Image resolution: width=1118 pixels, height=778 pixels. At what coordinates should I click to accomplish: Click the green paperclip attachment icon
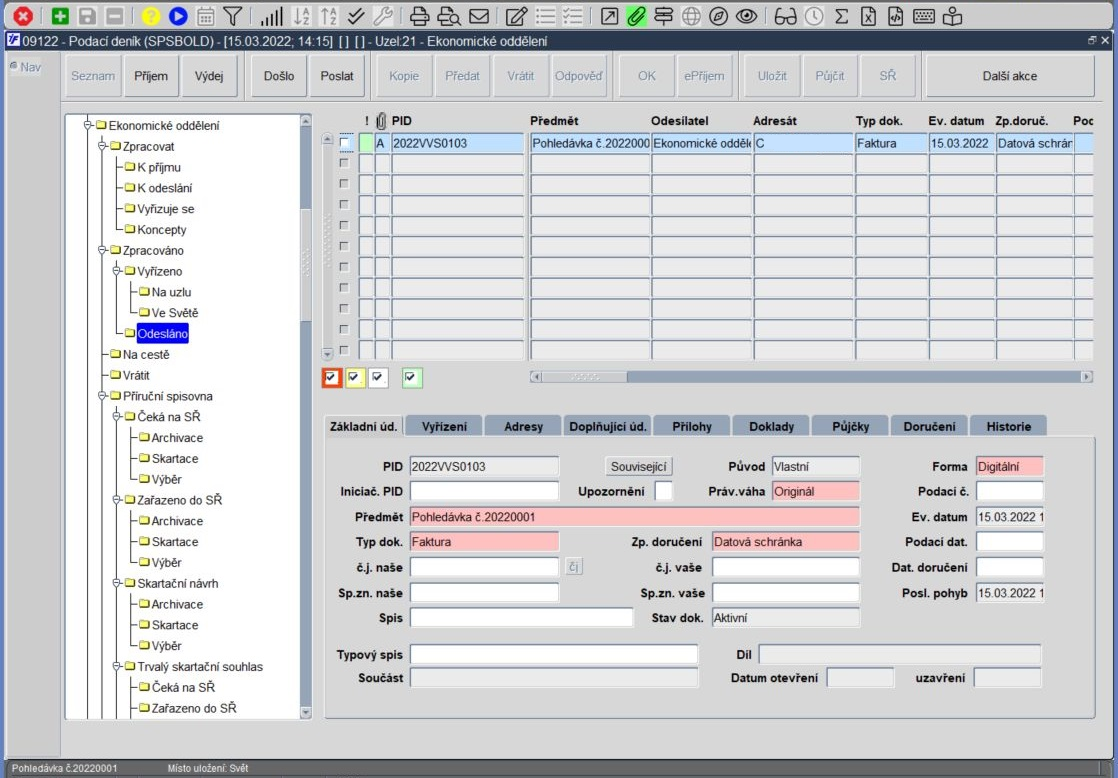tap(636, 16)
